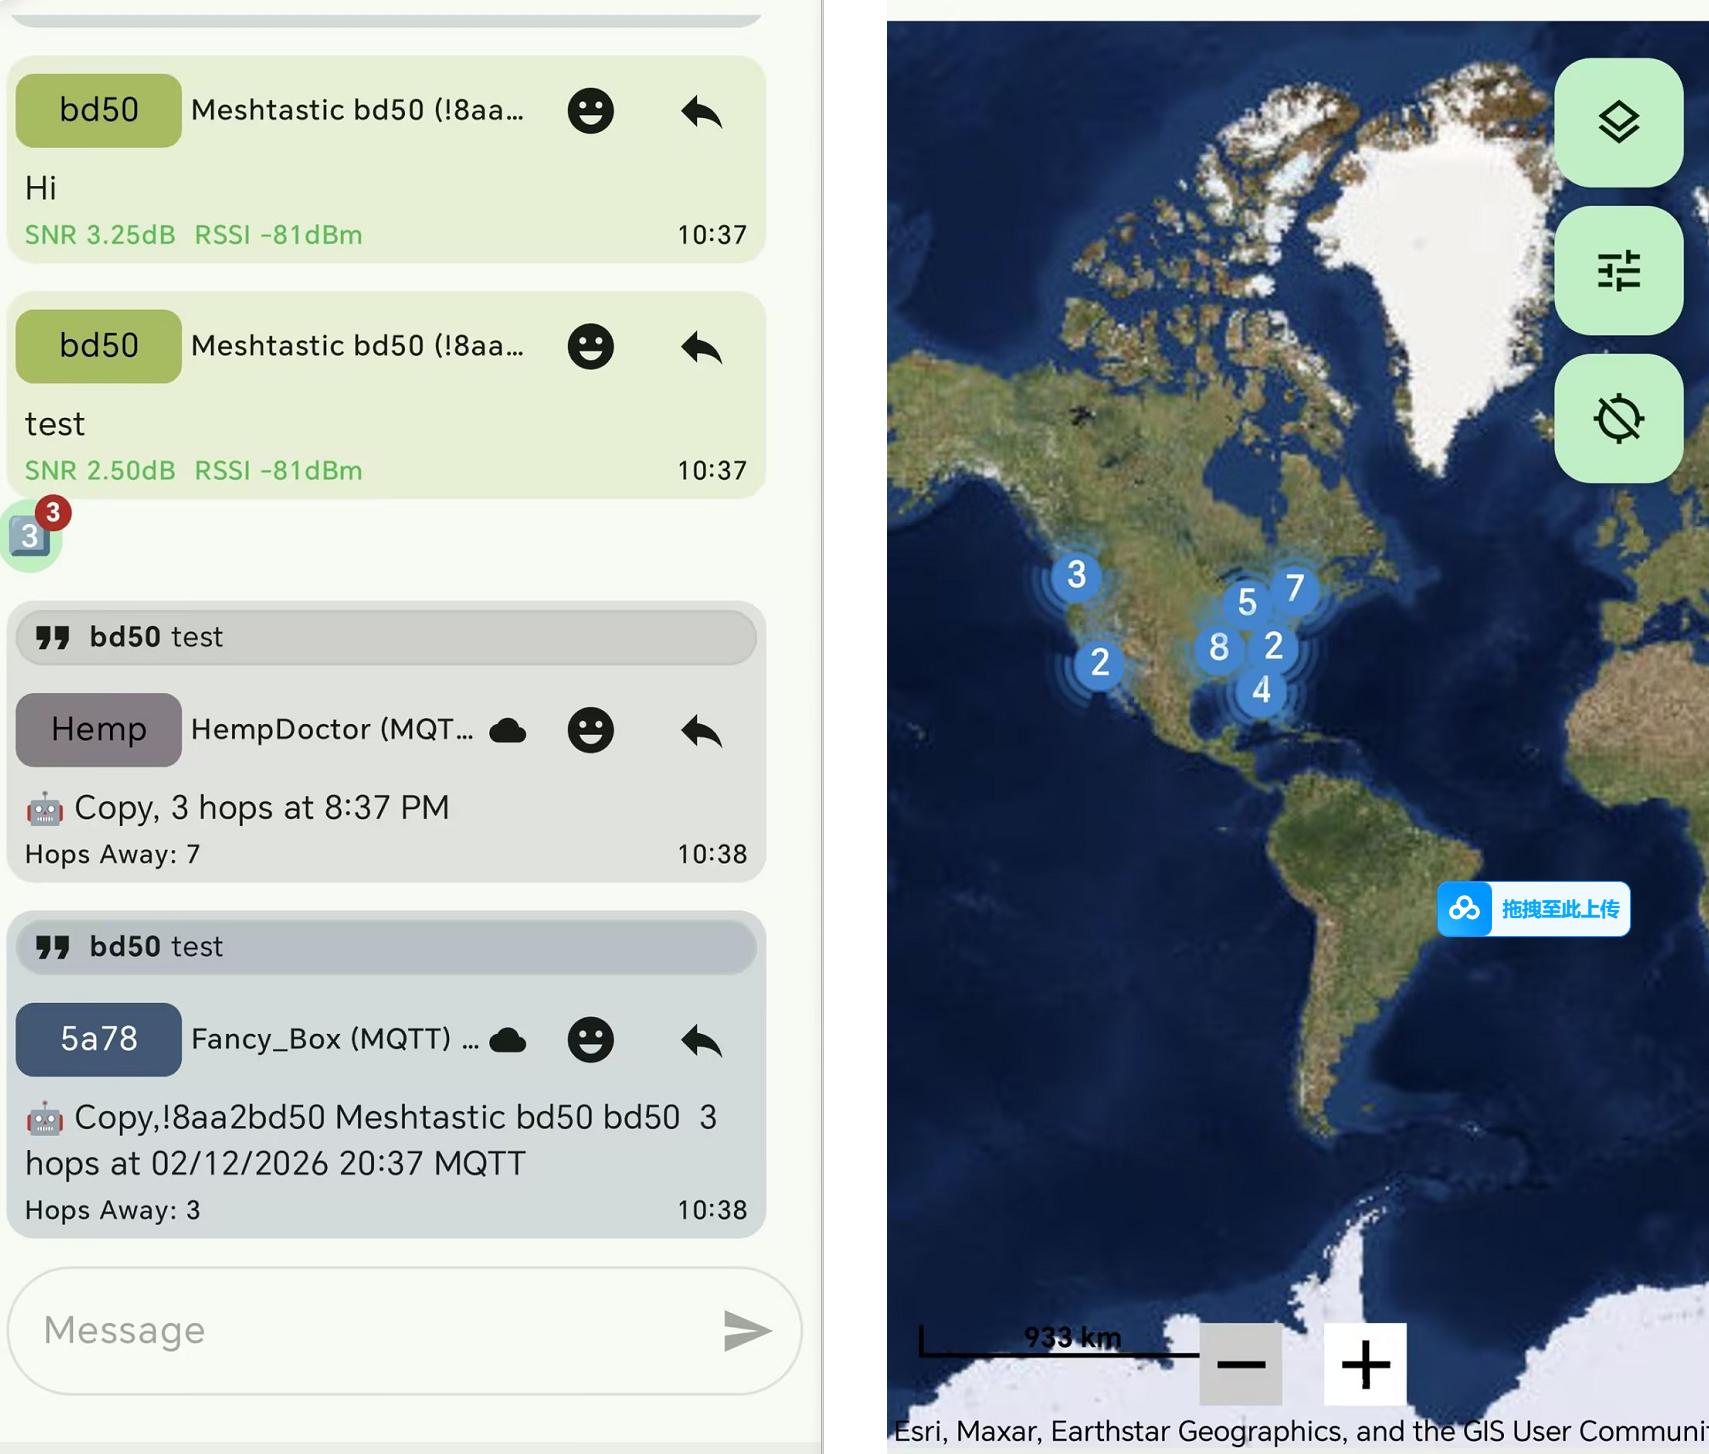Reply to HempDoctor's copy message
The height and width of the screenshot is (1454, 1709).
click(701, 731)
